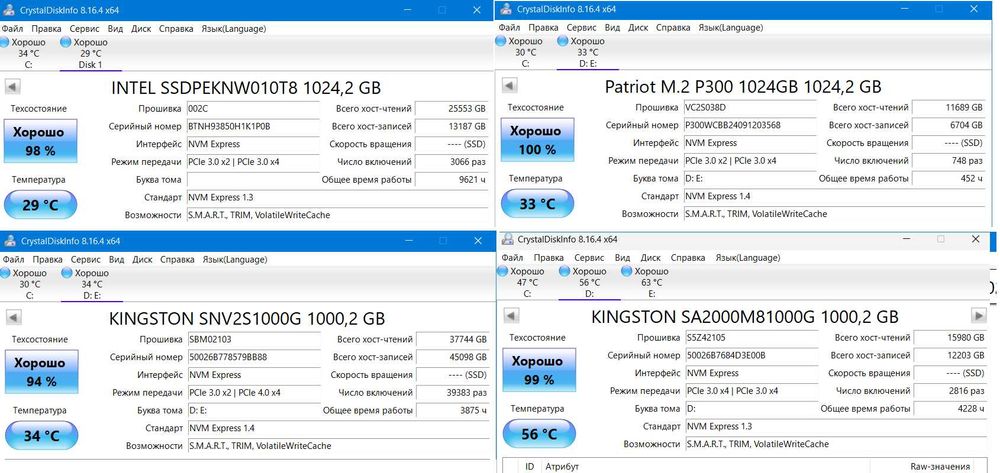Image resolution: width=1000 pixels, height=473 pixels.
Task: Open Язык(Language) menu in INTEL window
Action: (233, 29)
